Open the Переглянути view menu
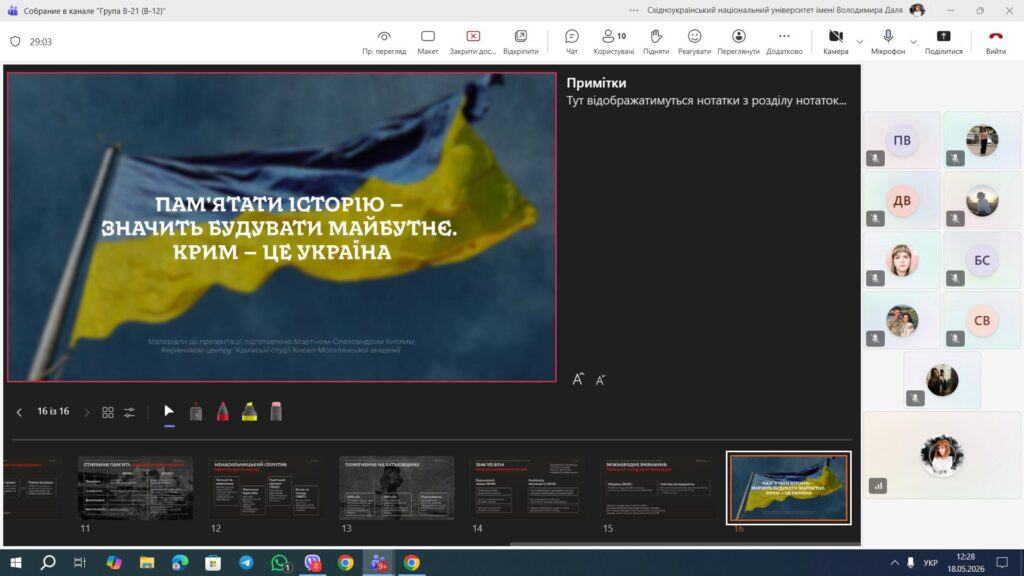 739,42
